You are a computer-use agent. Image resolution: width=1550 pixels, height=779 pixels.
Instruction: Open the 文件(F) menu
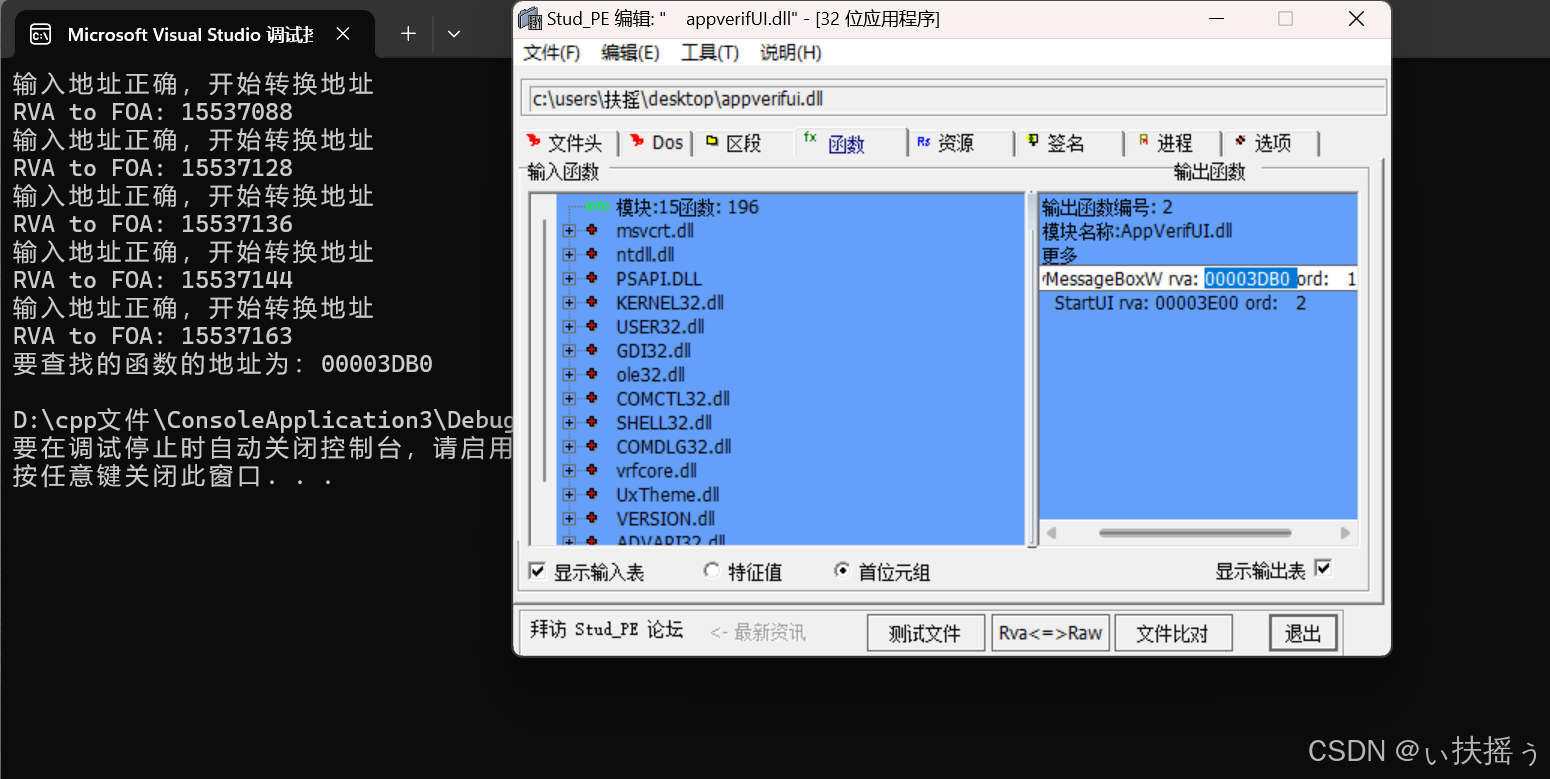click(551, 53)
